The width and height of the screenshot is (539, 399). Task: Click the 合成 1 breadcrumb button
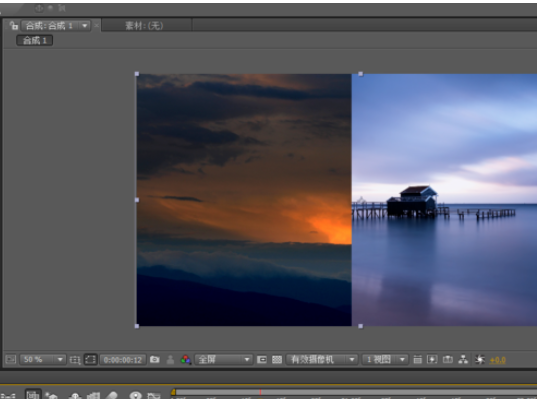(34, 41)
